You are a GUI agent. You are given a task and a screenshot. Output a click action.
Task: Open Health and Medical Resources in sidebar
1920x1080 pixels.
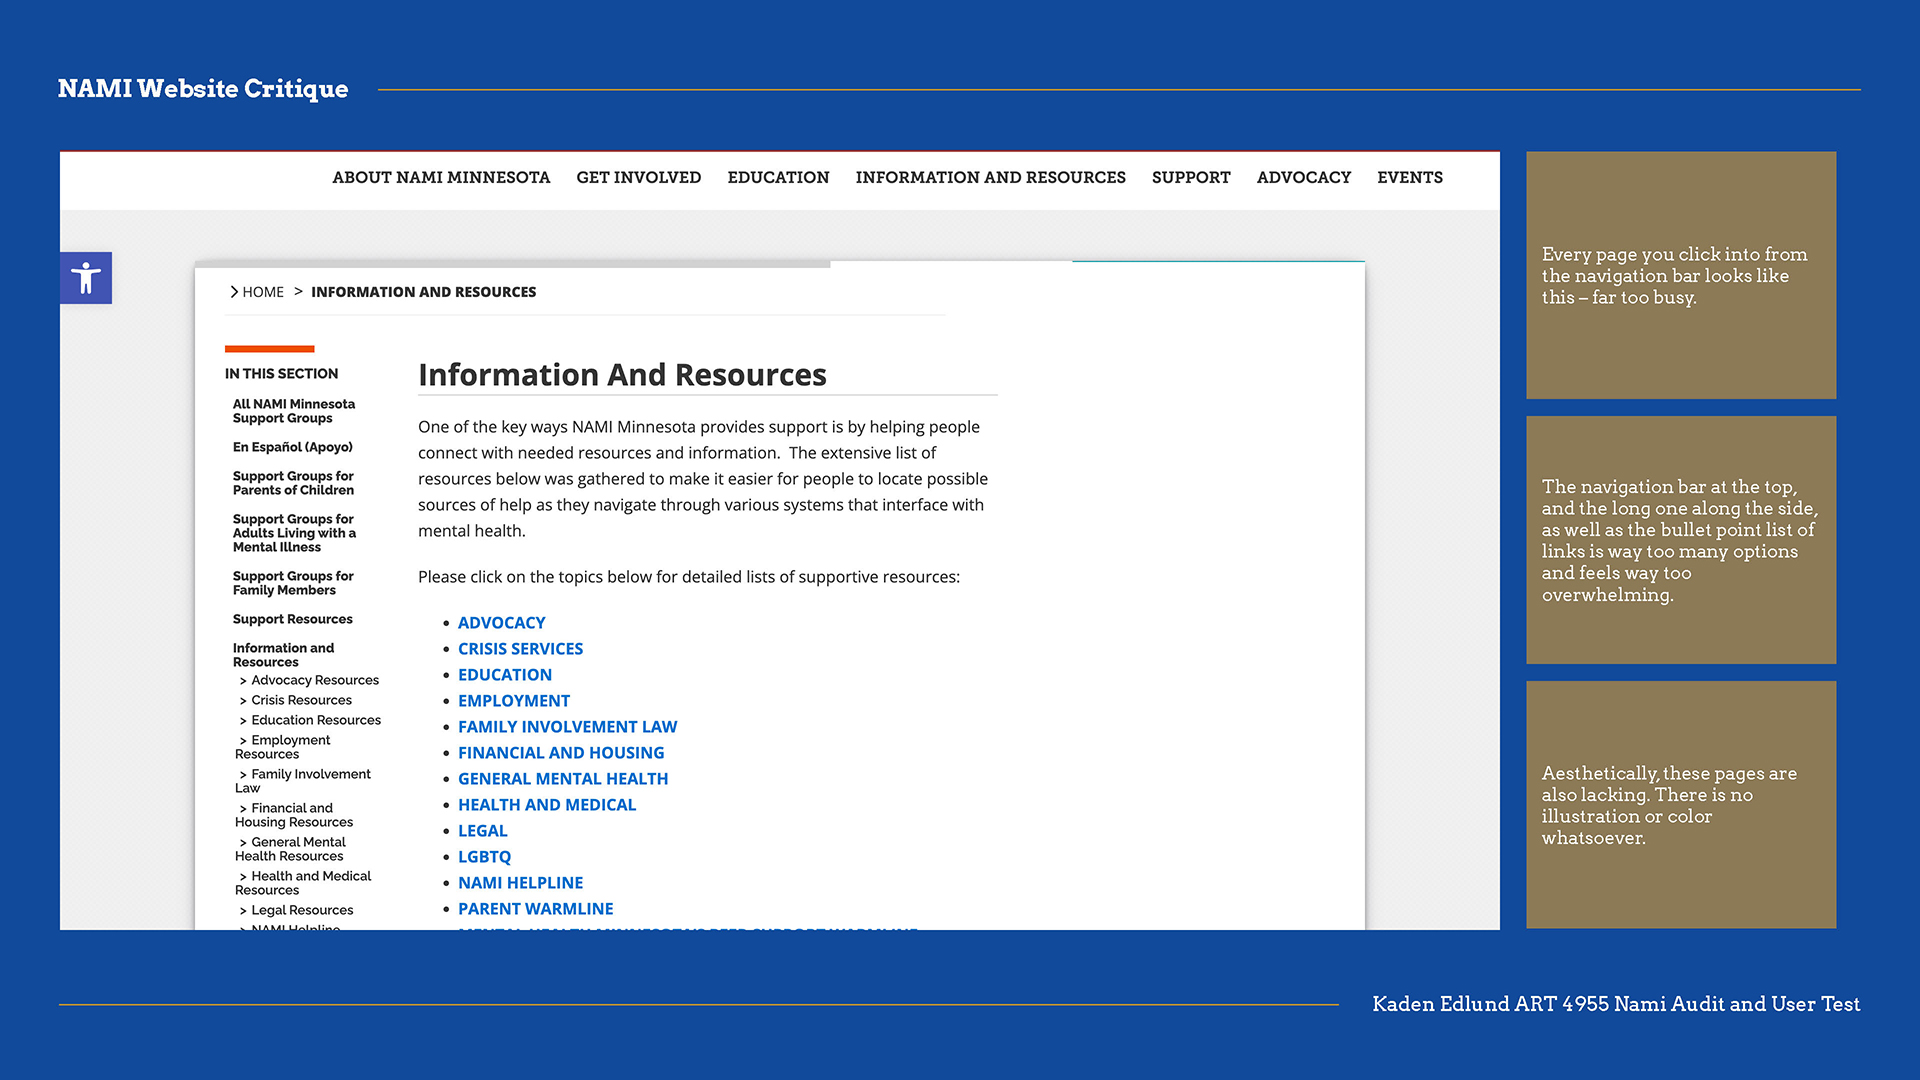304,883
